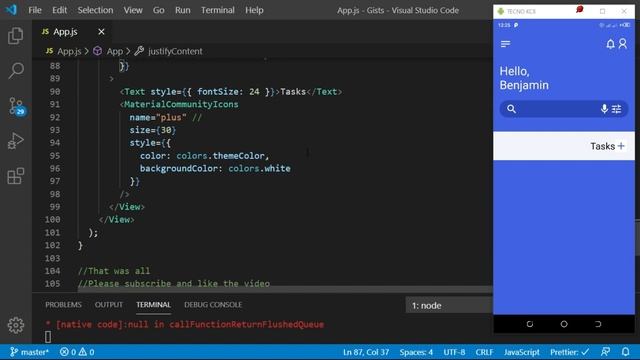Image resolution: width=640 pixels, height=360 pixels.
Task: Tap the Android home navigation button
Action: pos(564,324)
